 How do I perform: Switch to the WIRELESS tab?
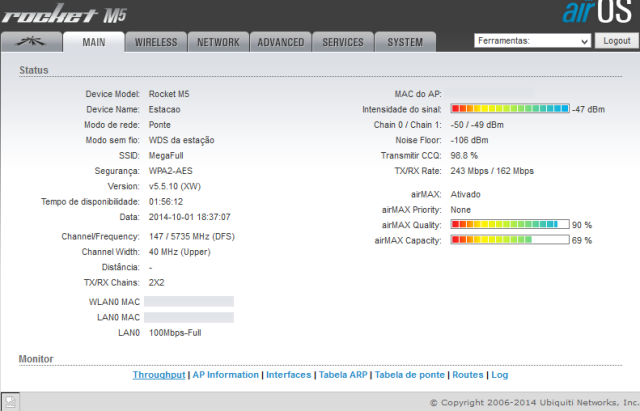pyautogui.click(x=156, y=42)
